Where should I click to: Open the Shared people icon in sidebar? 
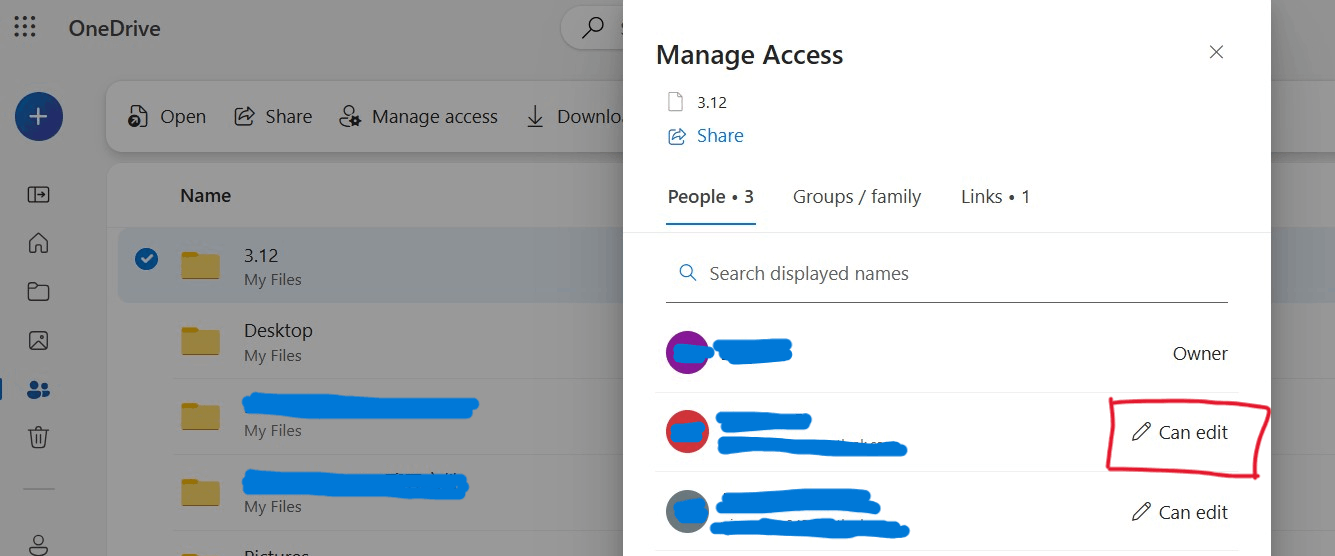[38, 389]
